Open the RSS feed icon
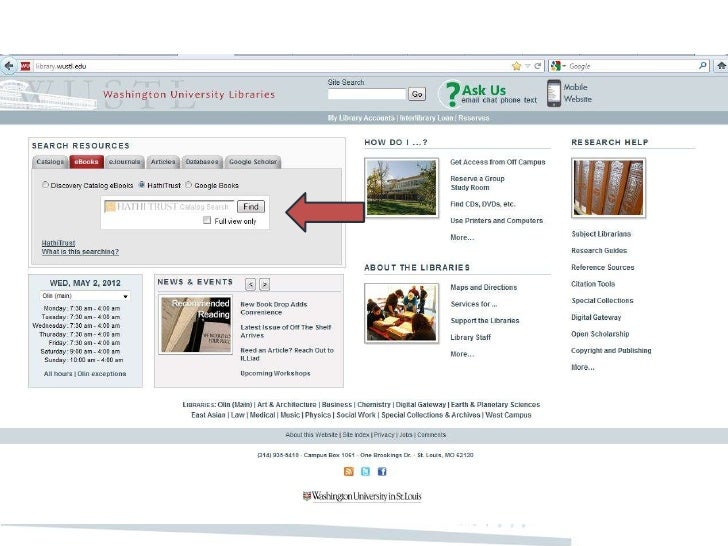The image size is (728, 546). [x=349, y=471]
